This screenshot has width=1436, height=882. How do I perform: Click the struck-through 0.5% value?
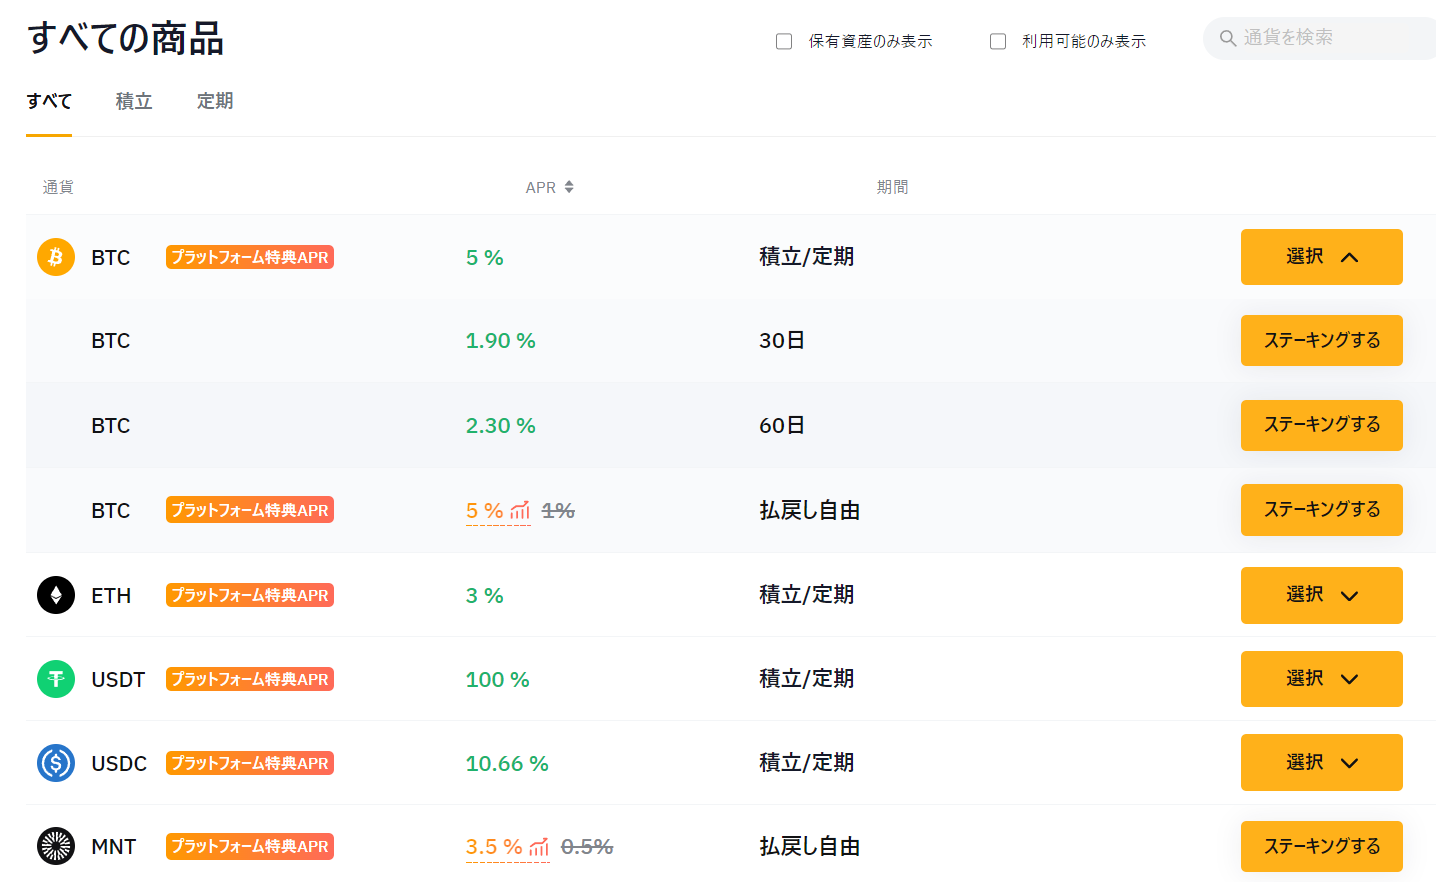tap(587, 847)
